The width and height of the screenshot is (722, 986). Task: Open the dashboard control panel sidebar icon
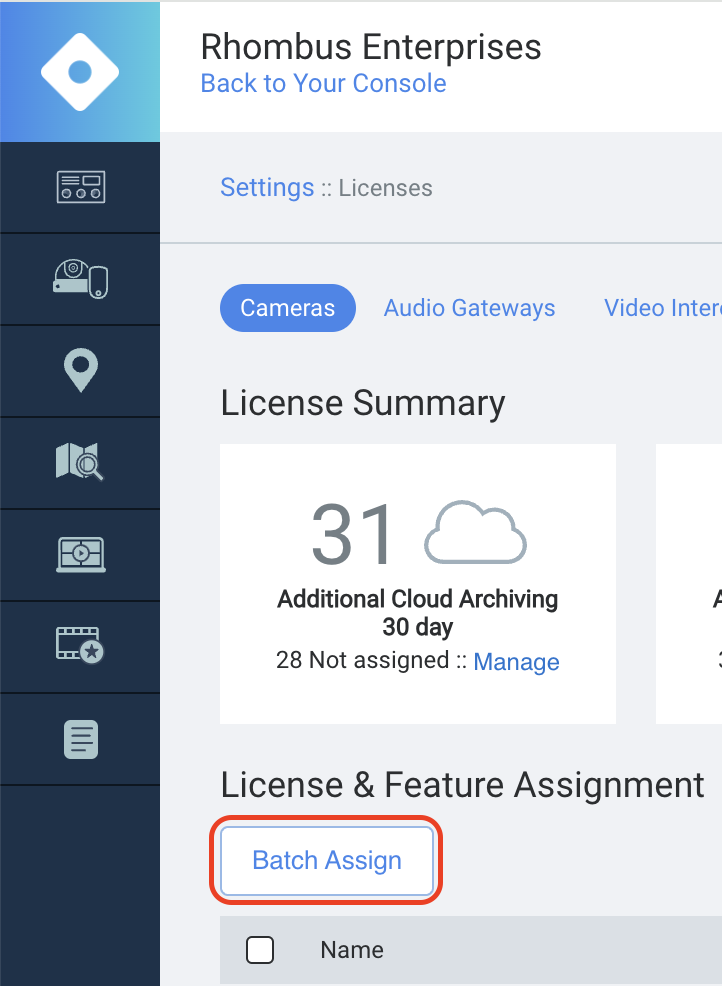pyautogui.click(x=81, y=187)
